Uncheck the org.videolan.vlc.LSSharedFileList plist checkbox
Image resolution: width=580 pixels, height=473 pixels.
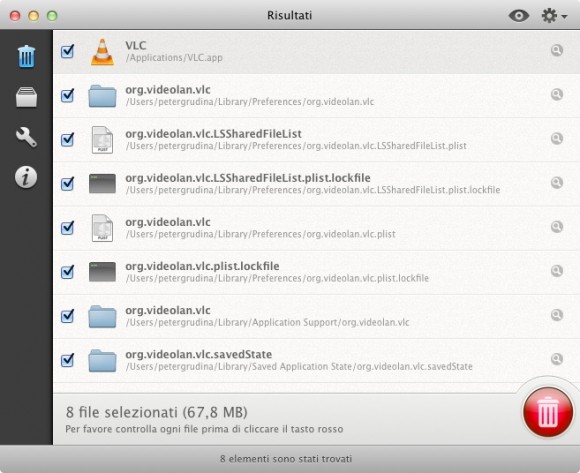click(x=67, y=139)
